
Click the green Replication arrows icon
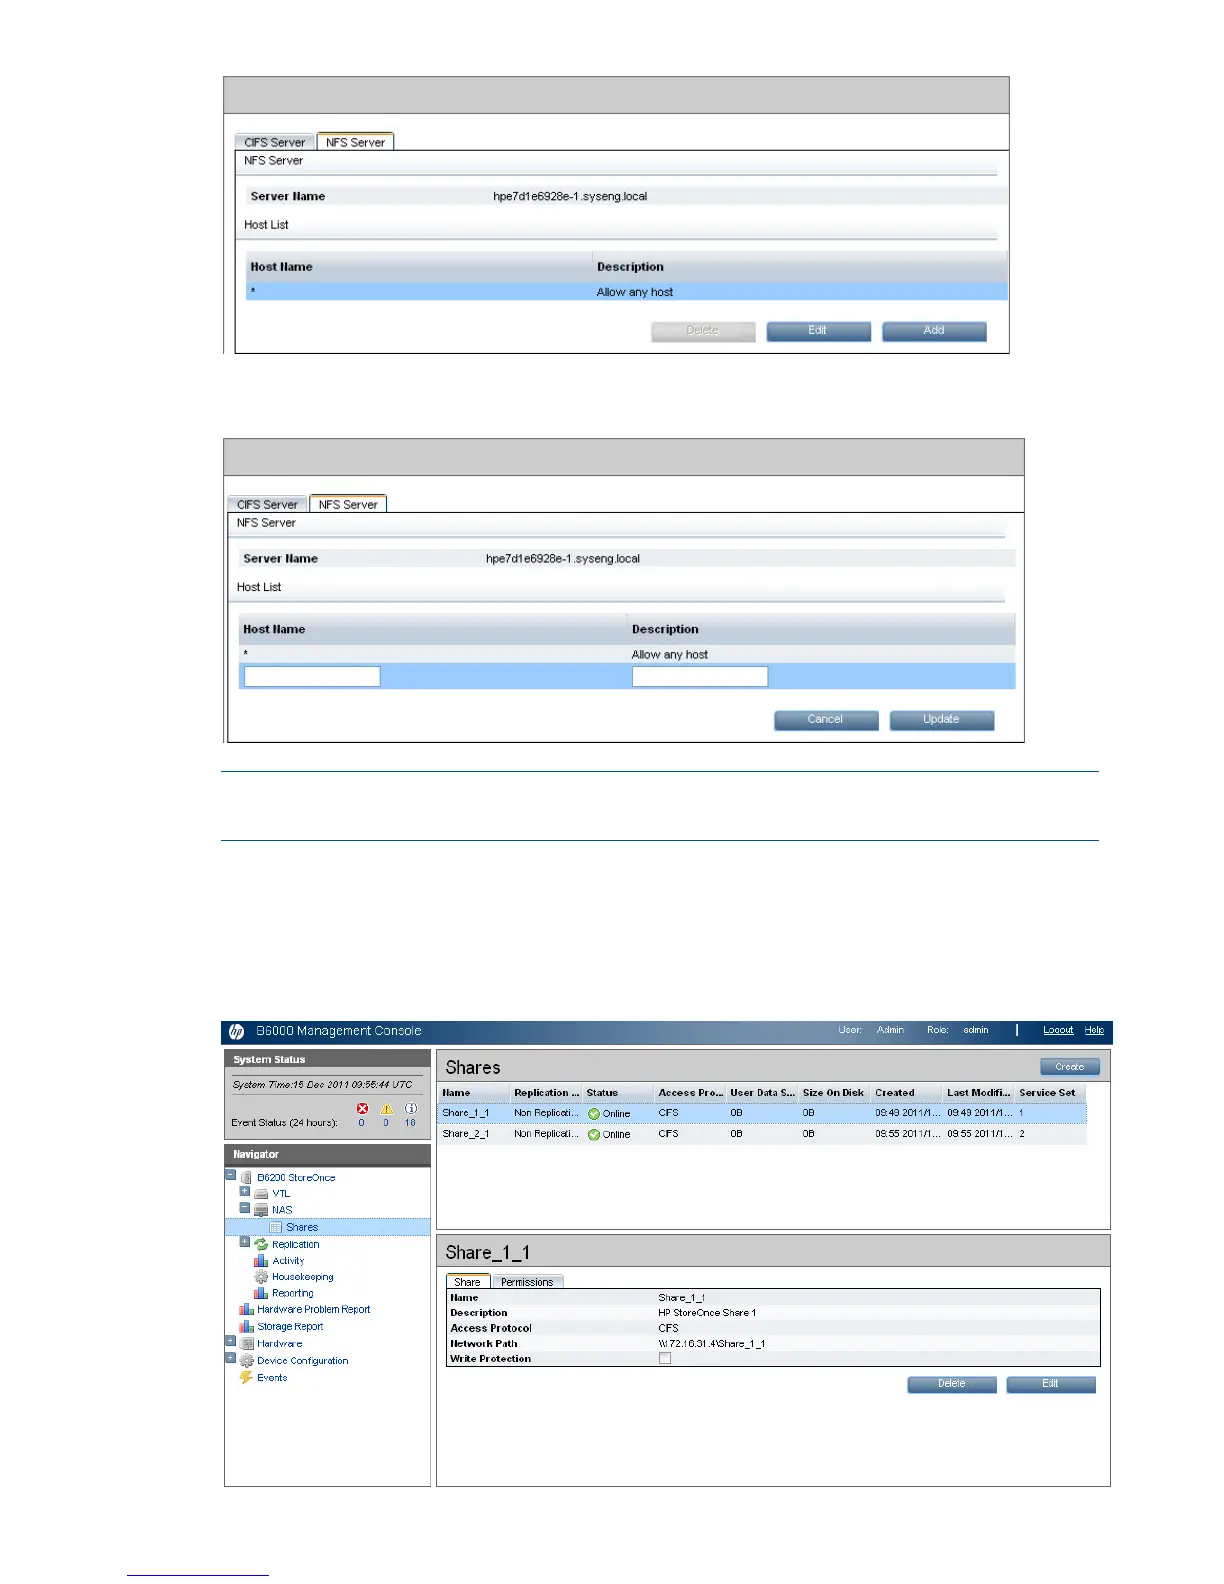click(261, 1244)
